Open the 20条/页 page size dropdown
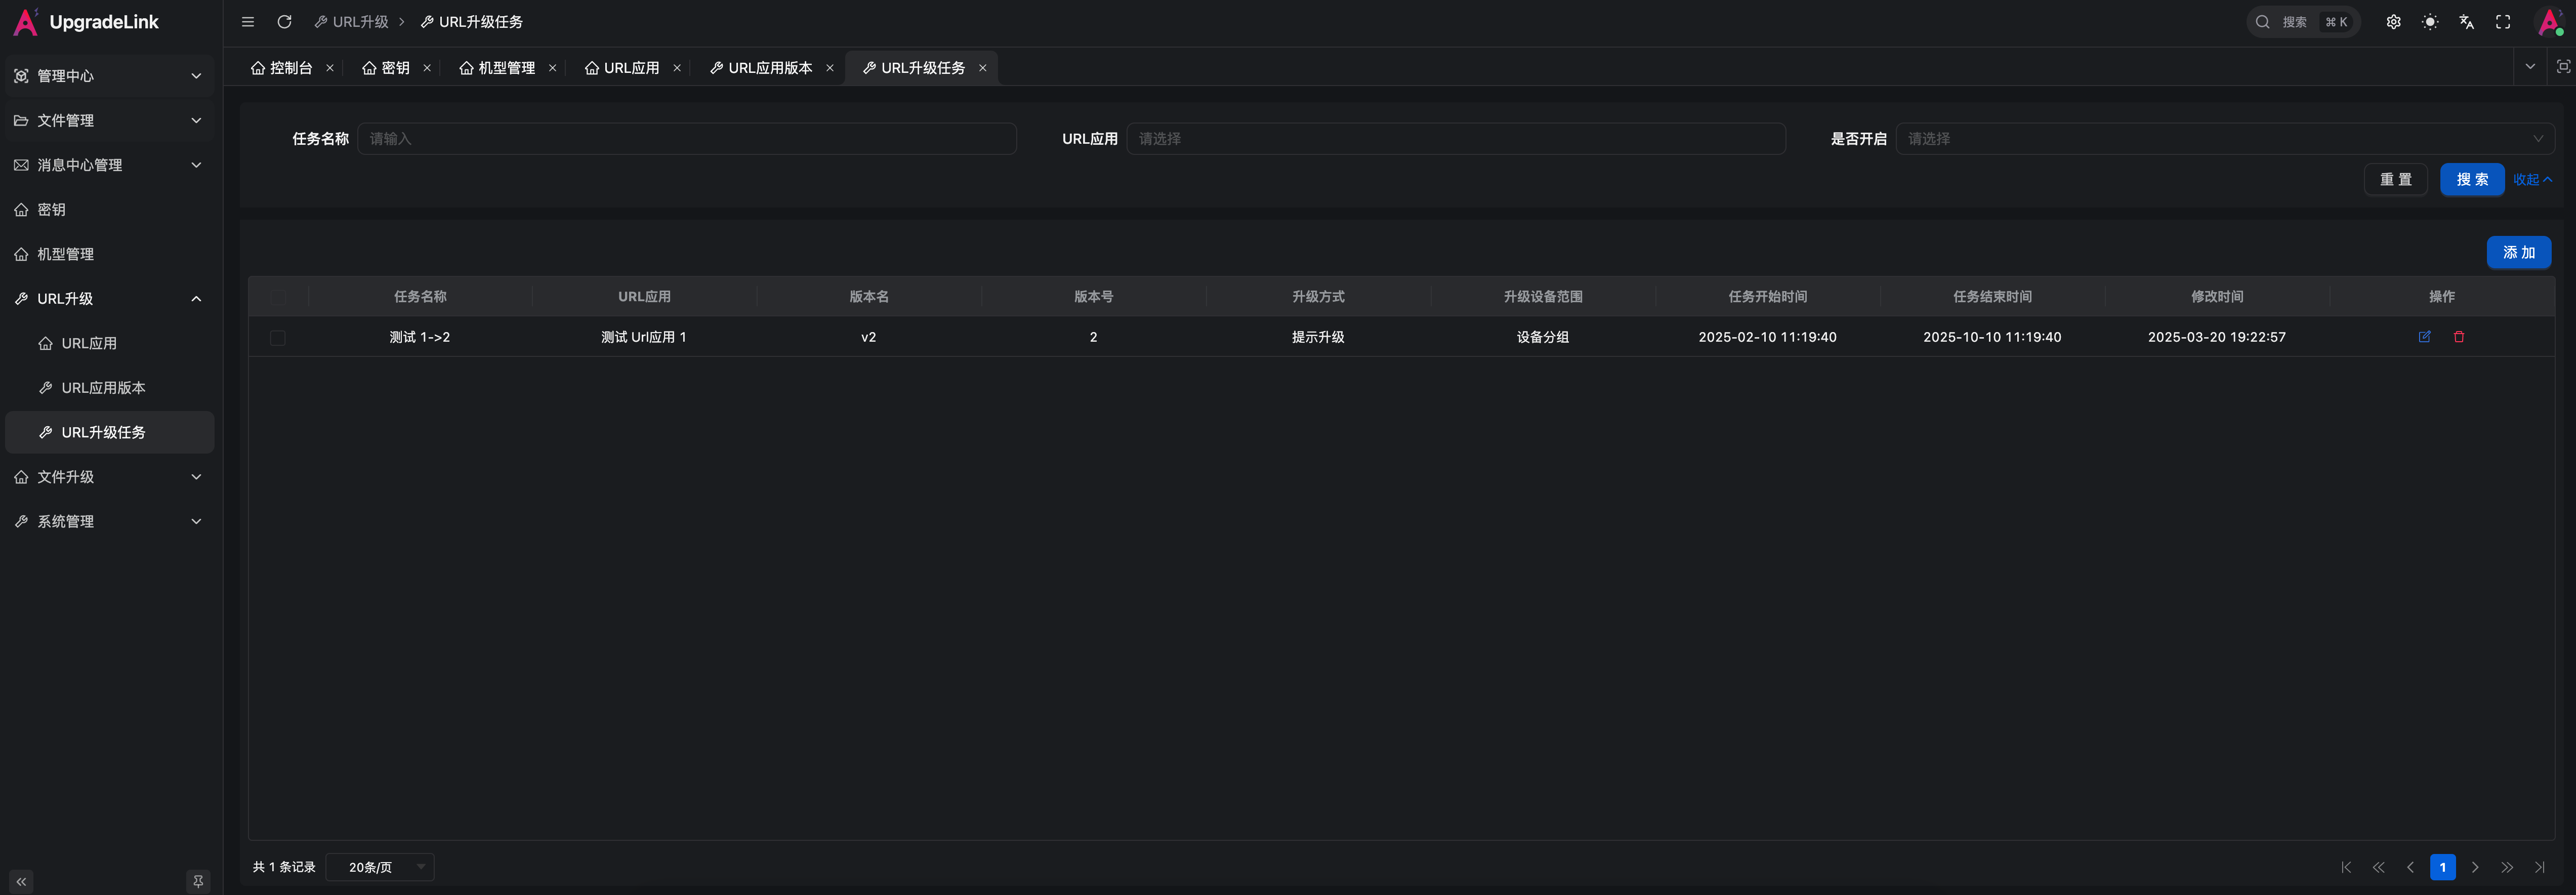 pyautogui.click(x=381, y=867)
